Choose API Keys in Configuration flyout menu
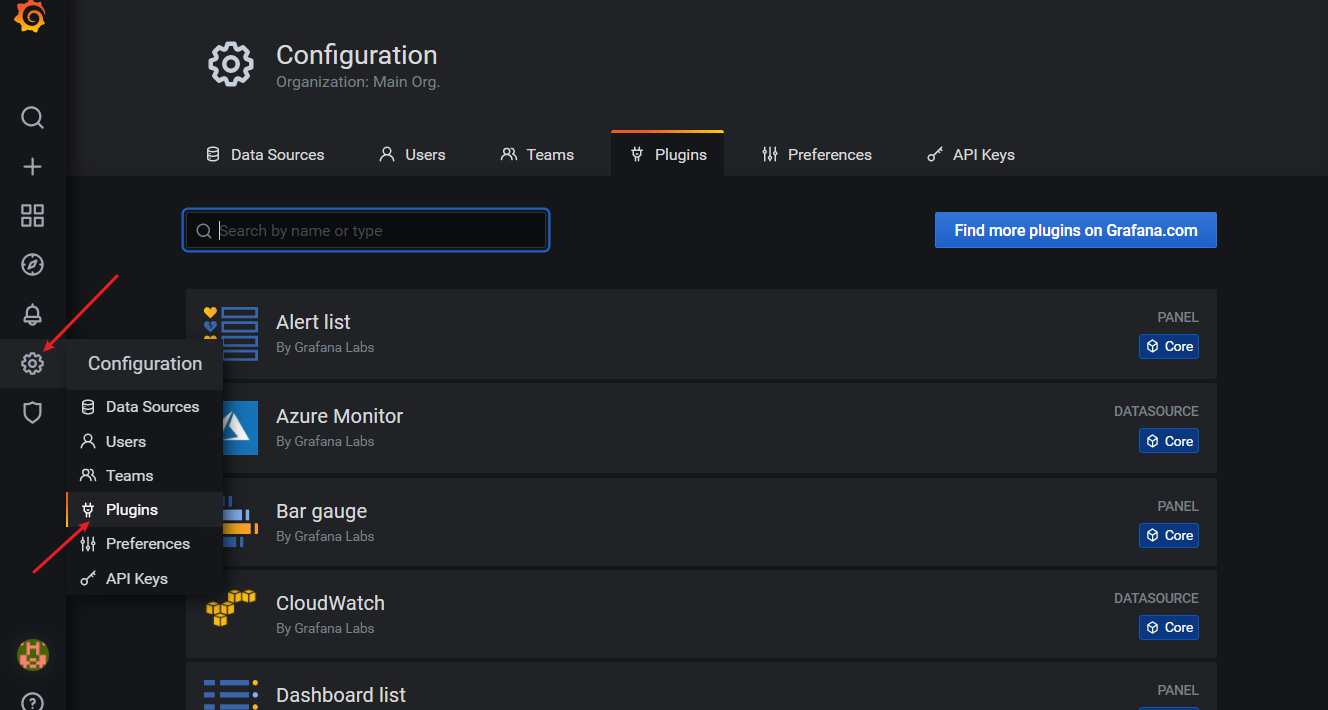 tap(144, 578)
